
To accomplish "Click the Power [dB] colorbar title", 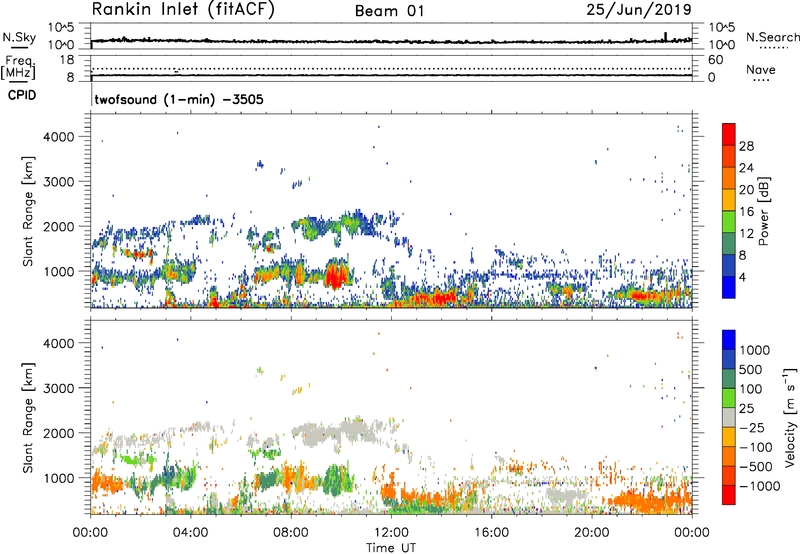I will tap(763, 211).
